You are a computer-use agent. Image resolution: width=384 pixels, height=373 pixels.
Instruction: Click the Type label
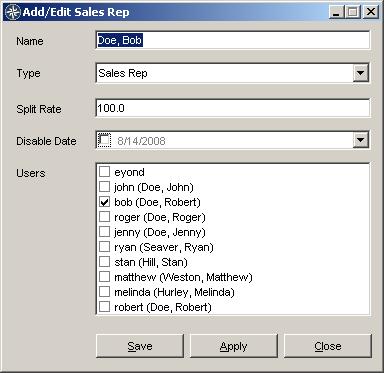pos(28,73)
